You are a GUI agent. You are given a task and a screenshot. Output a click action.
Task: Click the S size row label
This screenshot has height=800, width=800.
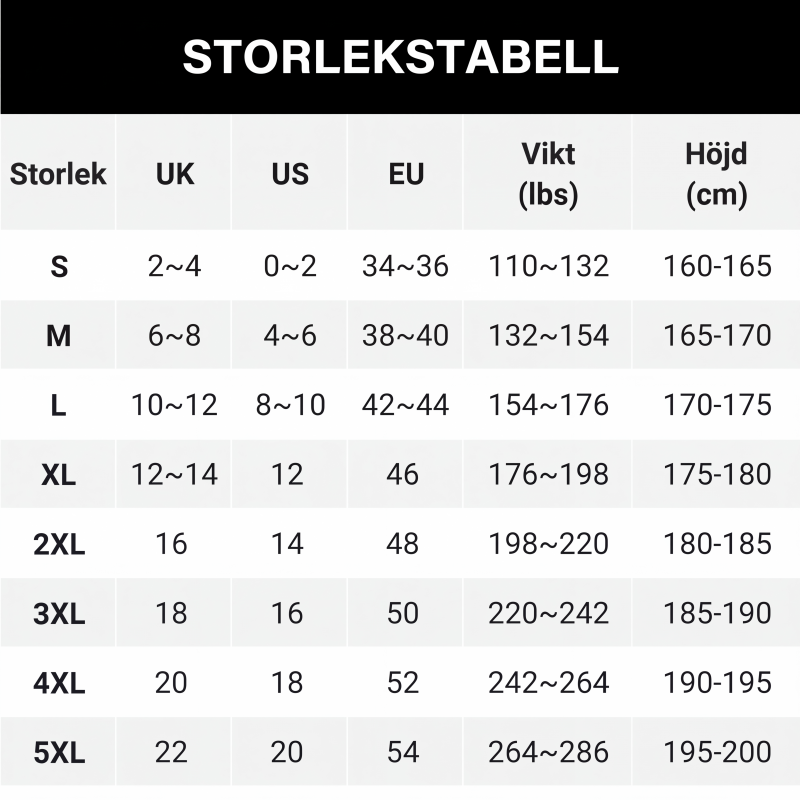point(59,266)
